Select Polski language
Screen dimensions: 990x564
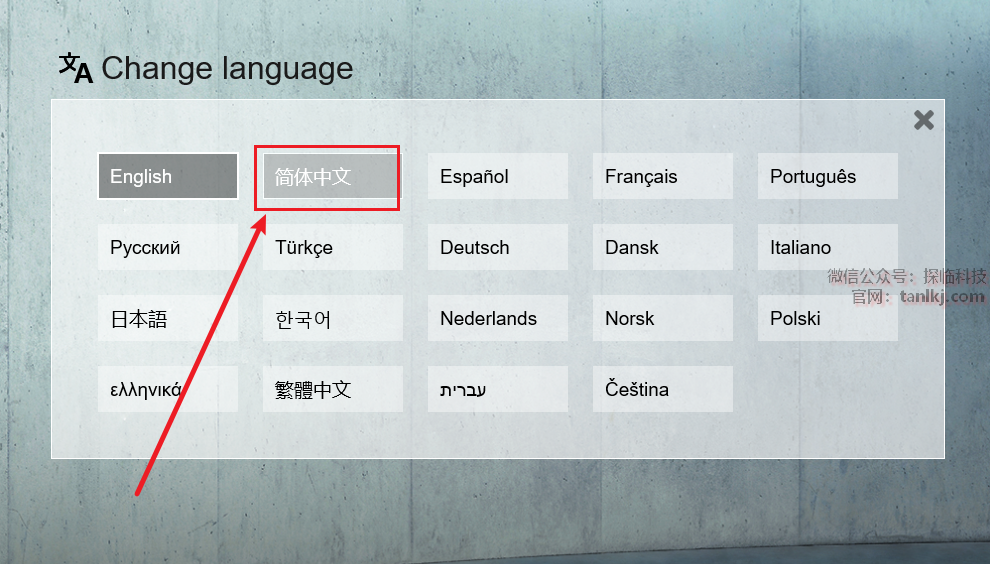pos(828,318)
